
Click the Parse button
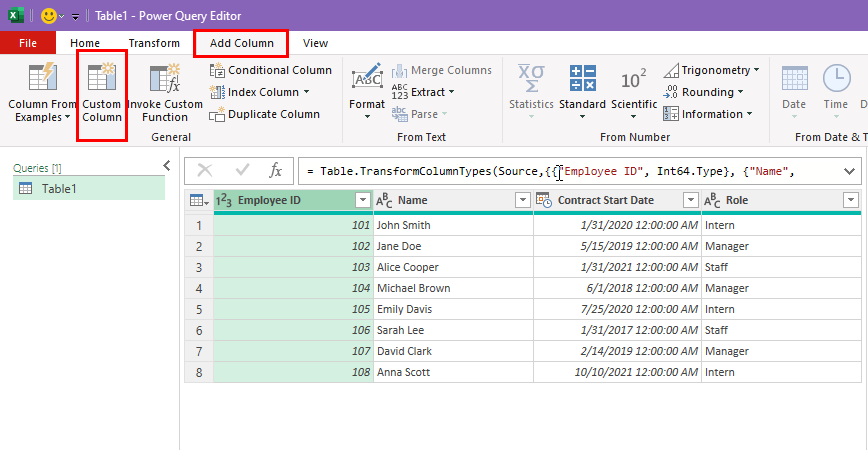coord(419,114)
